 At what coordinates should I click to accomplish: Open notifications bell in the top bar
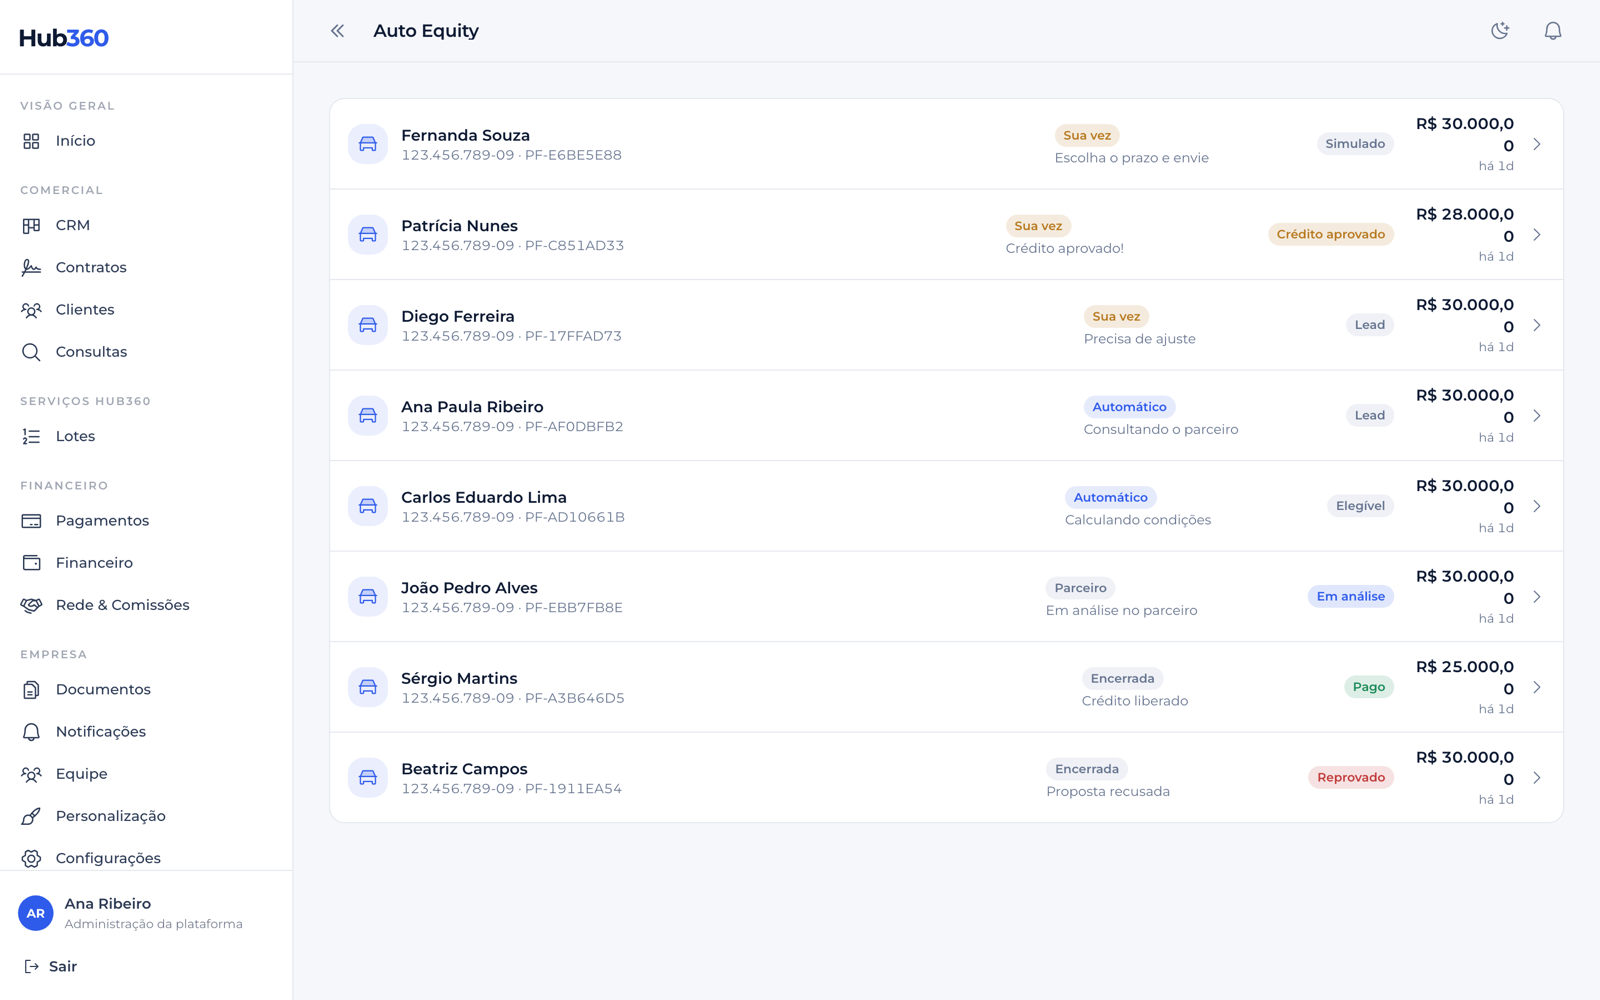coord(1553,31)
